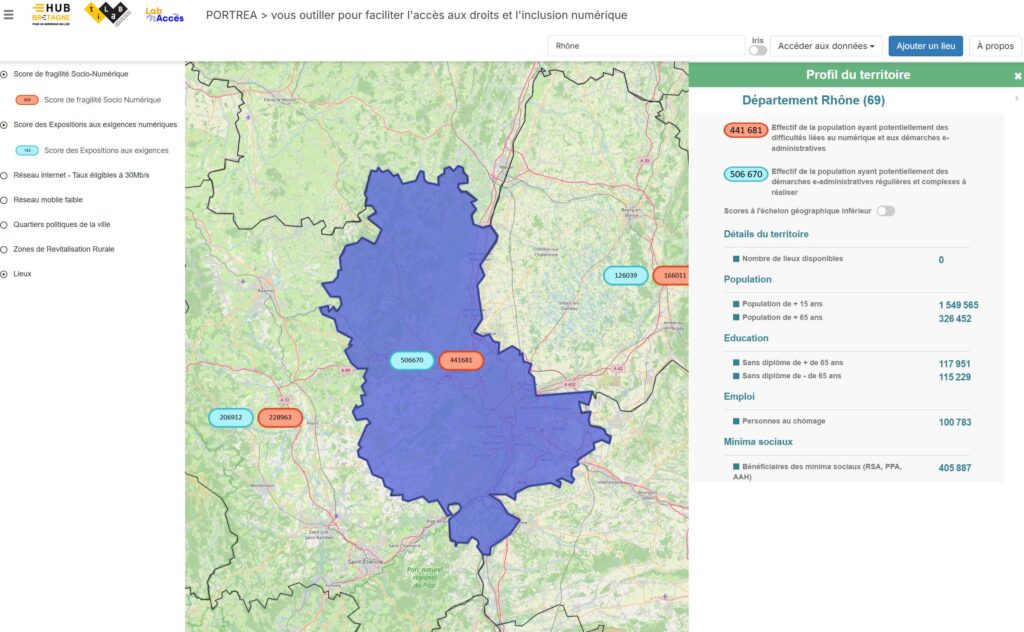Screen dimensions: 1024x632
Task: Toggle the Iris switch
Action: pos(758,50)
